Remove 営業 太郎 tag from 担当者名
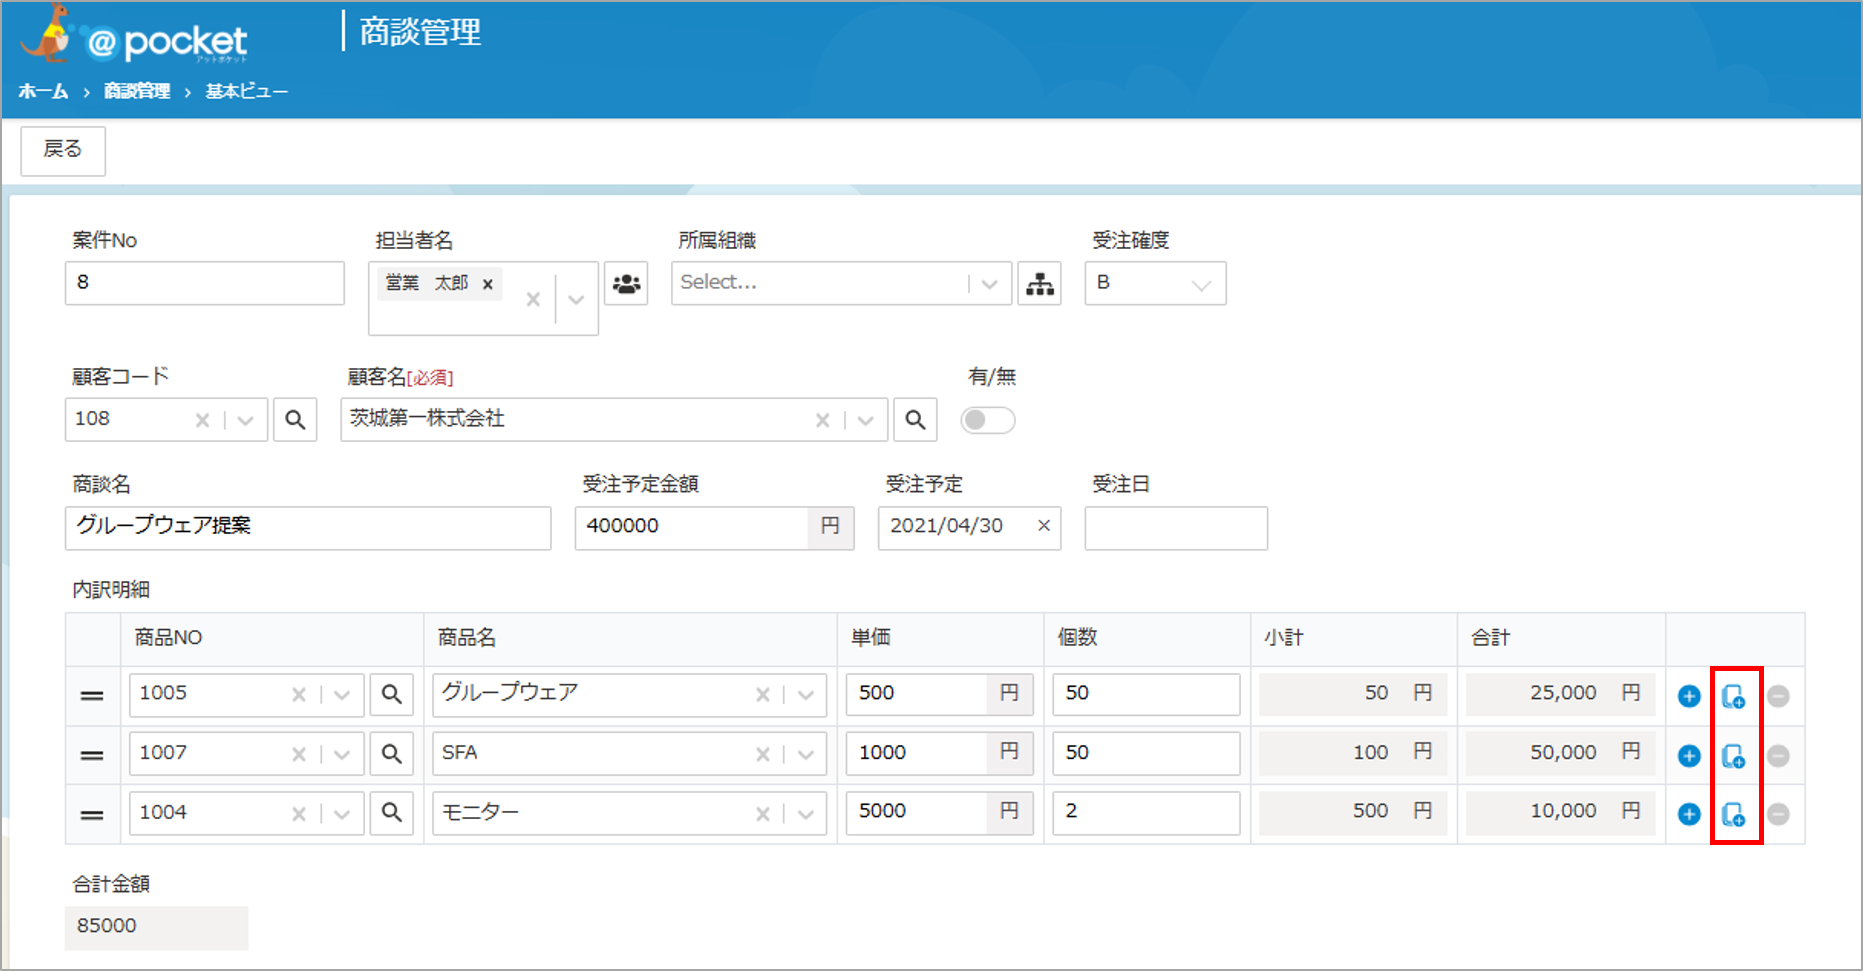 coord(488,284)
